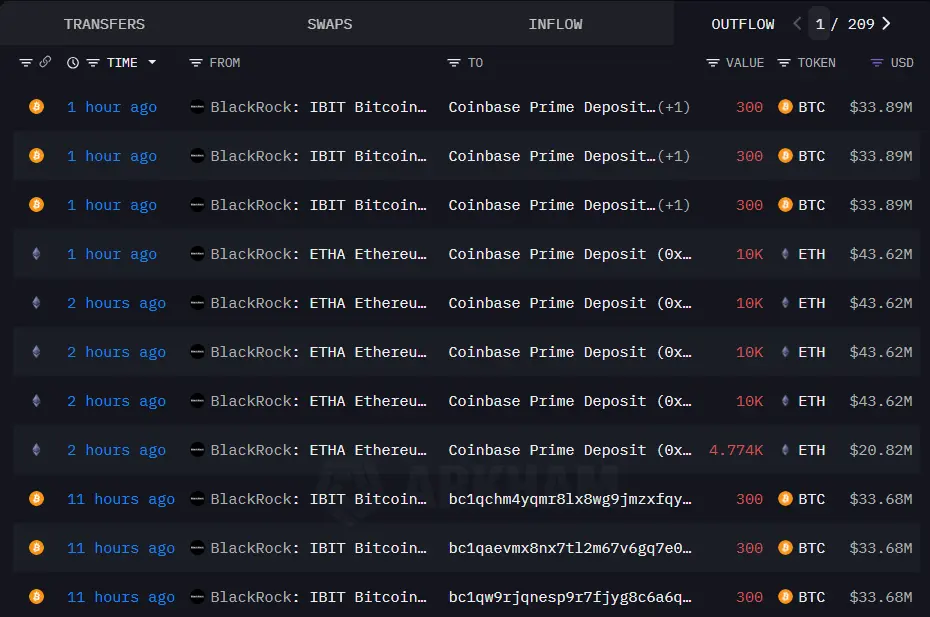The image size is (930, 617).
Task: Click the link icon in the header row
Action: pyautogui.click(x=45, y=62)
